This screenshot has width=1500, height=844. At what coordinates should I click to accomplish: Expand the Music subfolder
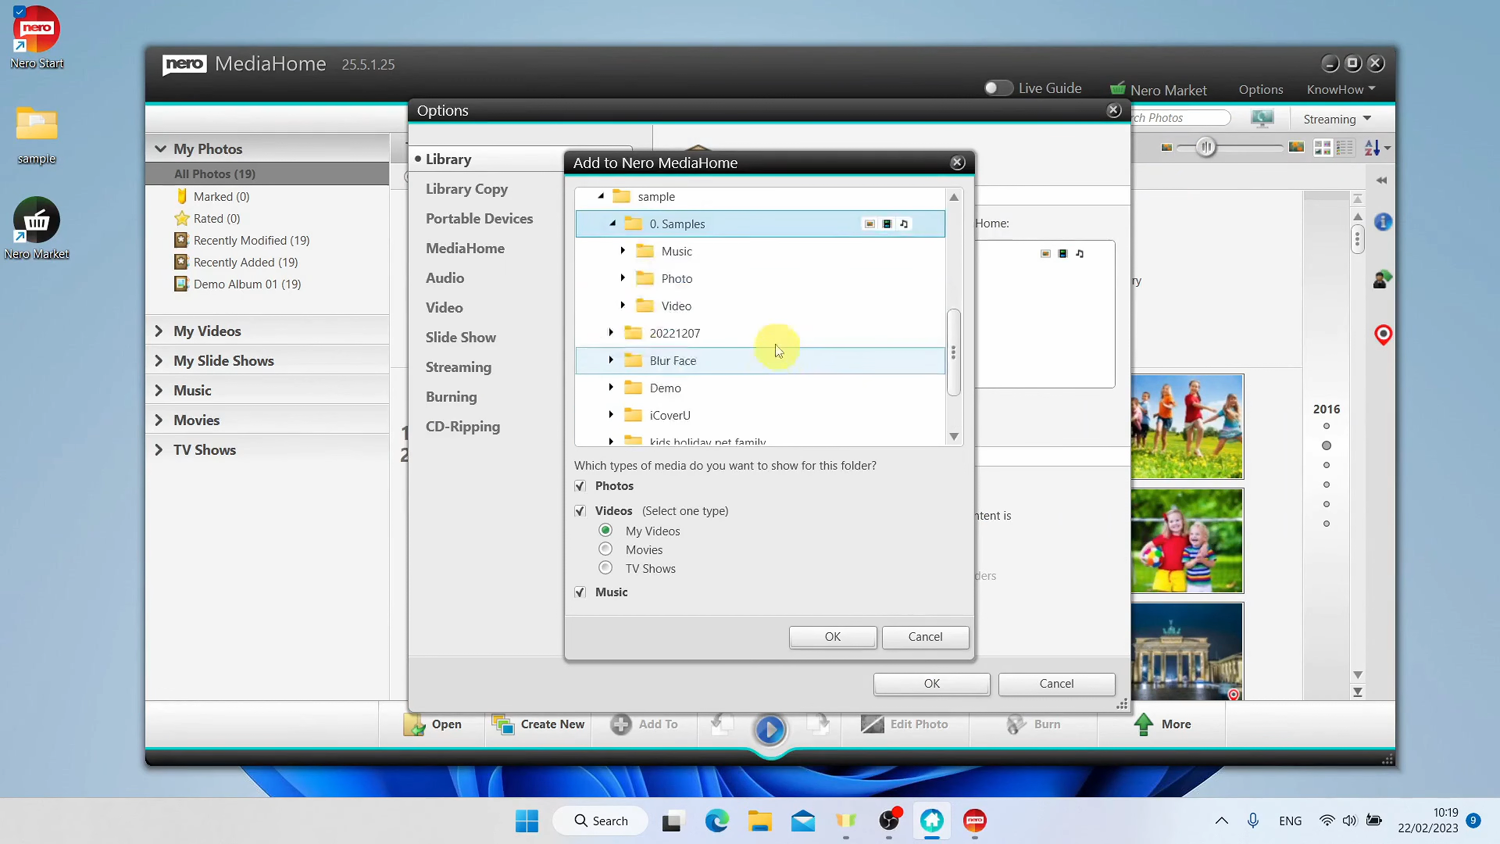coord(623,251)
